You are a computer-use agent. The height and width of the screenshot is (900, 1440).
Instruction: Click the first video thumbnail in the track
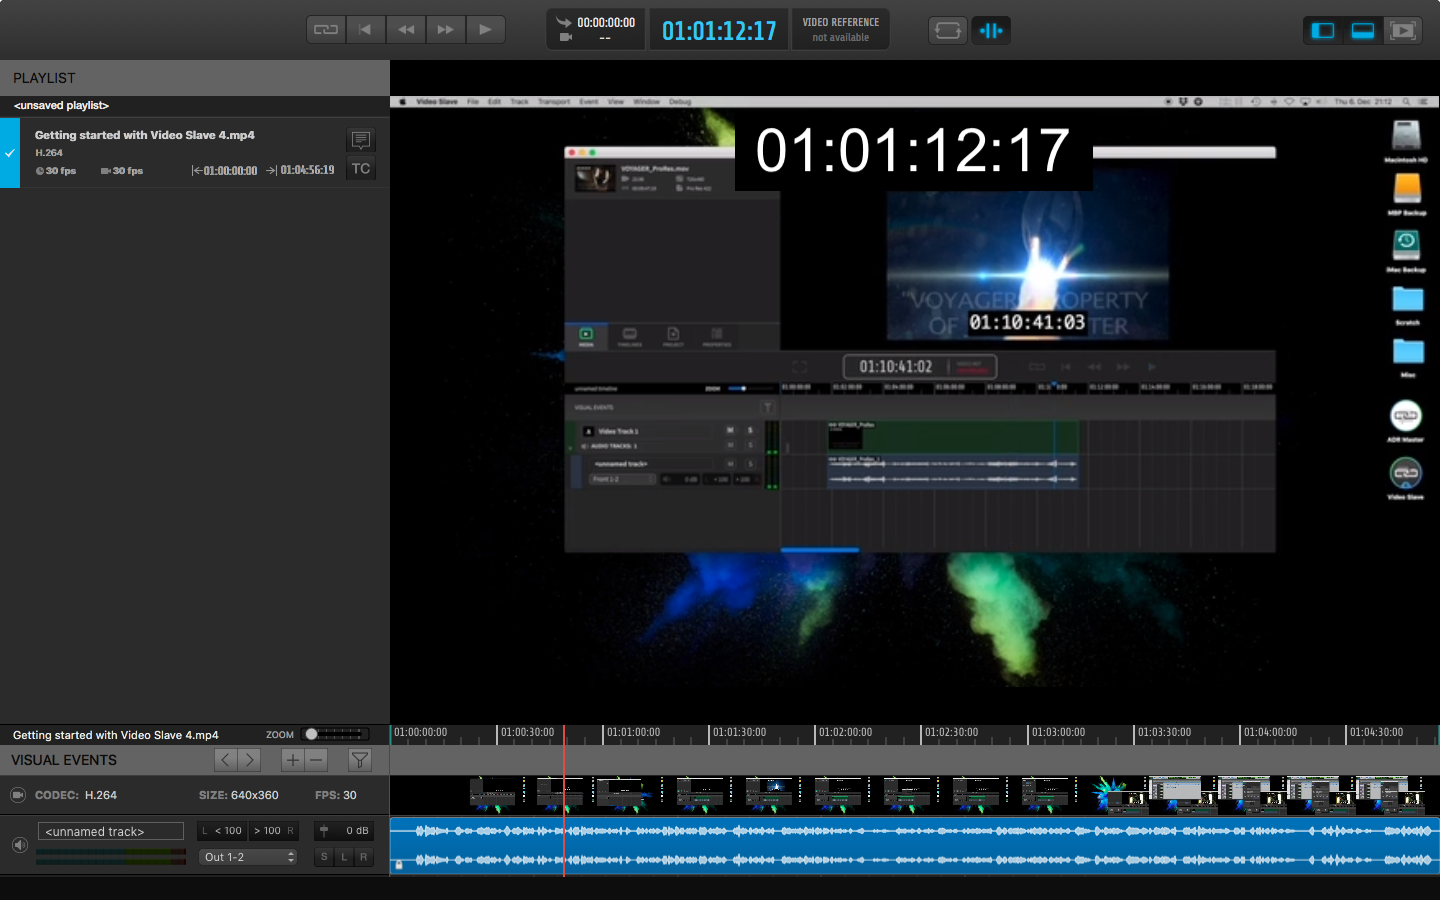pyautogui.click(x=493, y=795)
